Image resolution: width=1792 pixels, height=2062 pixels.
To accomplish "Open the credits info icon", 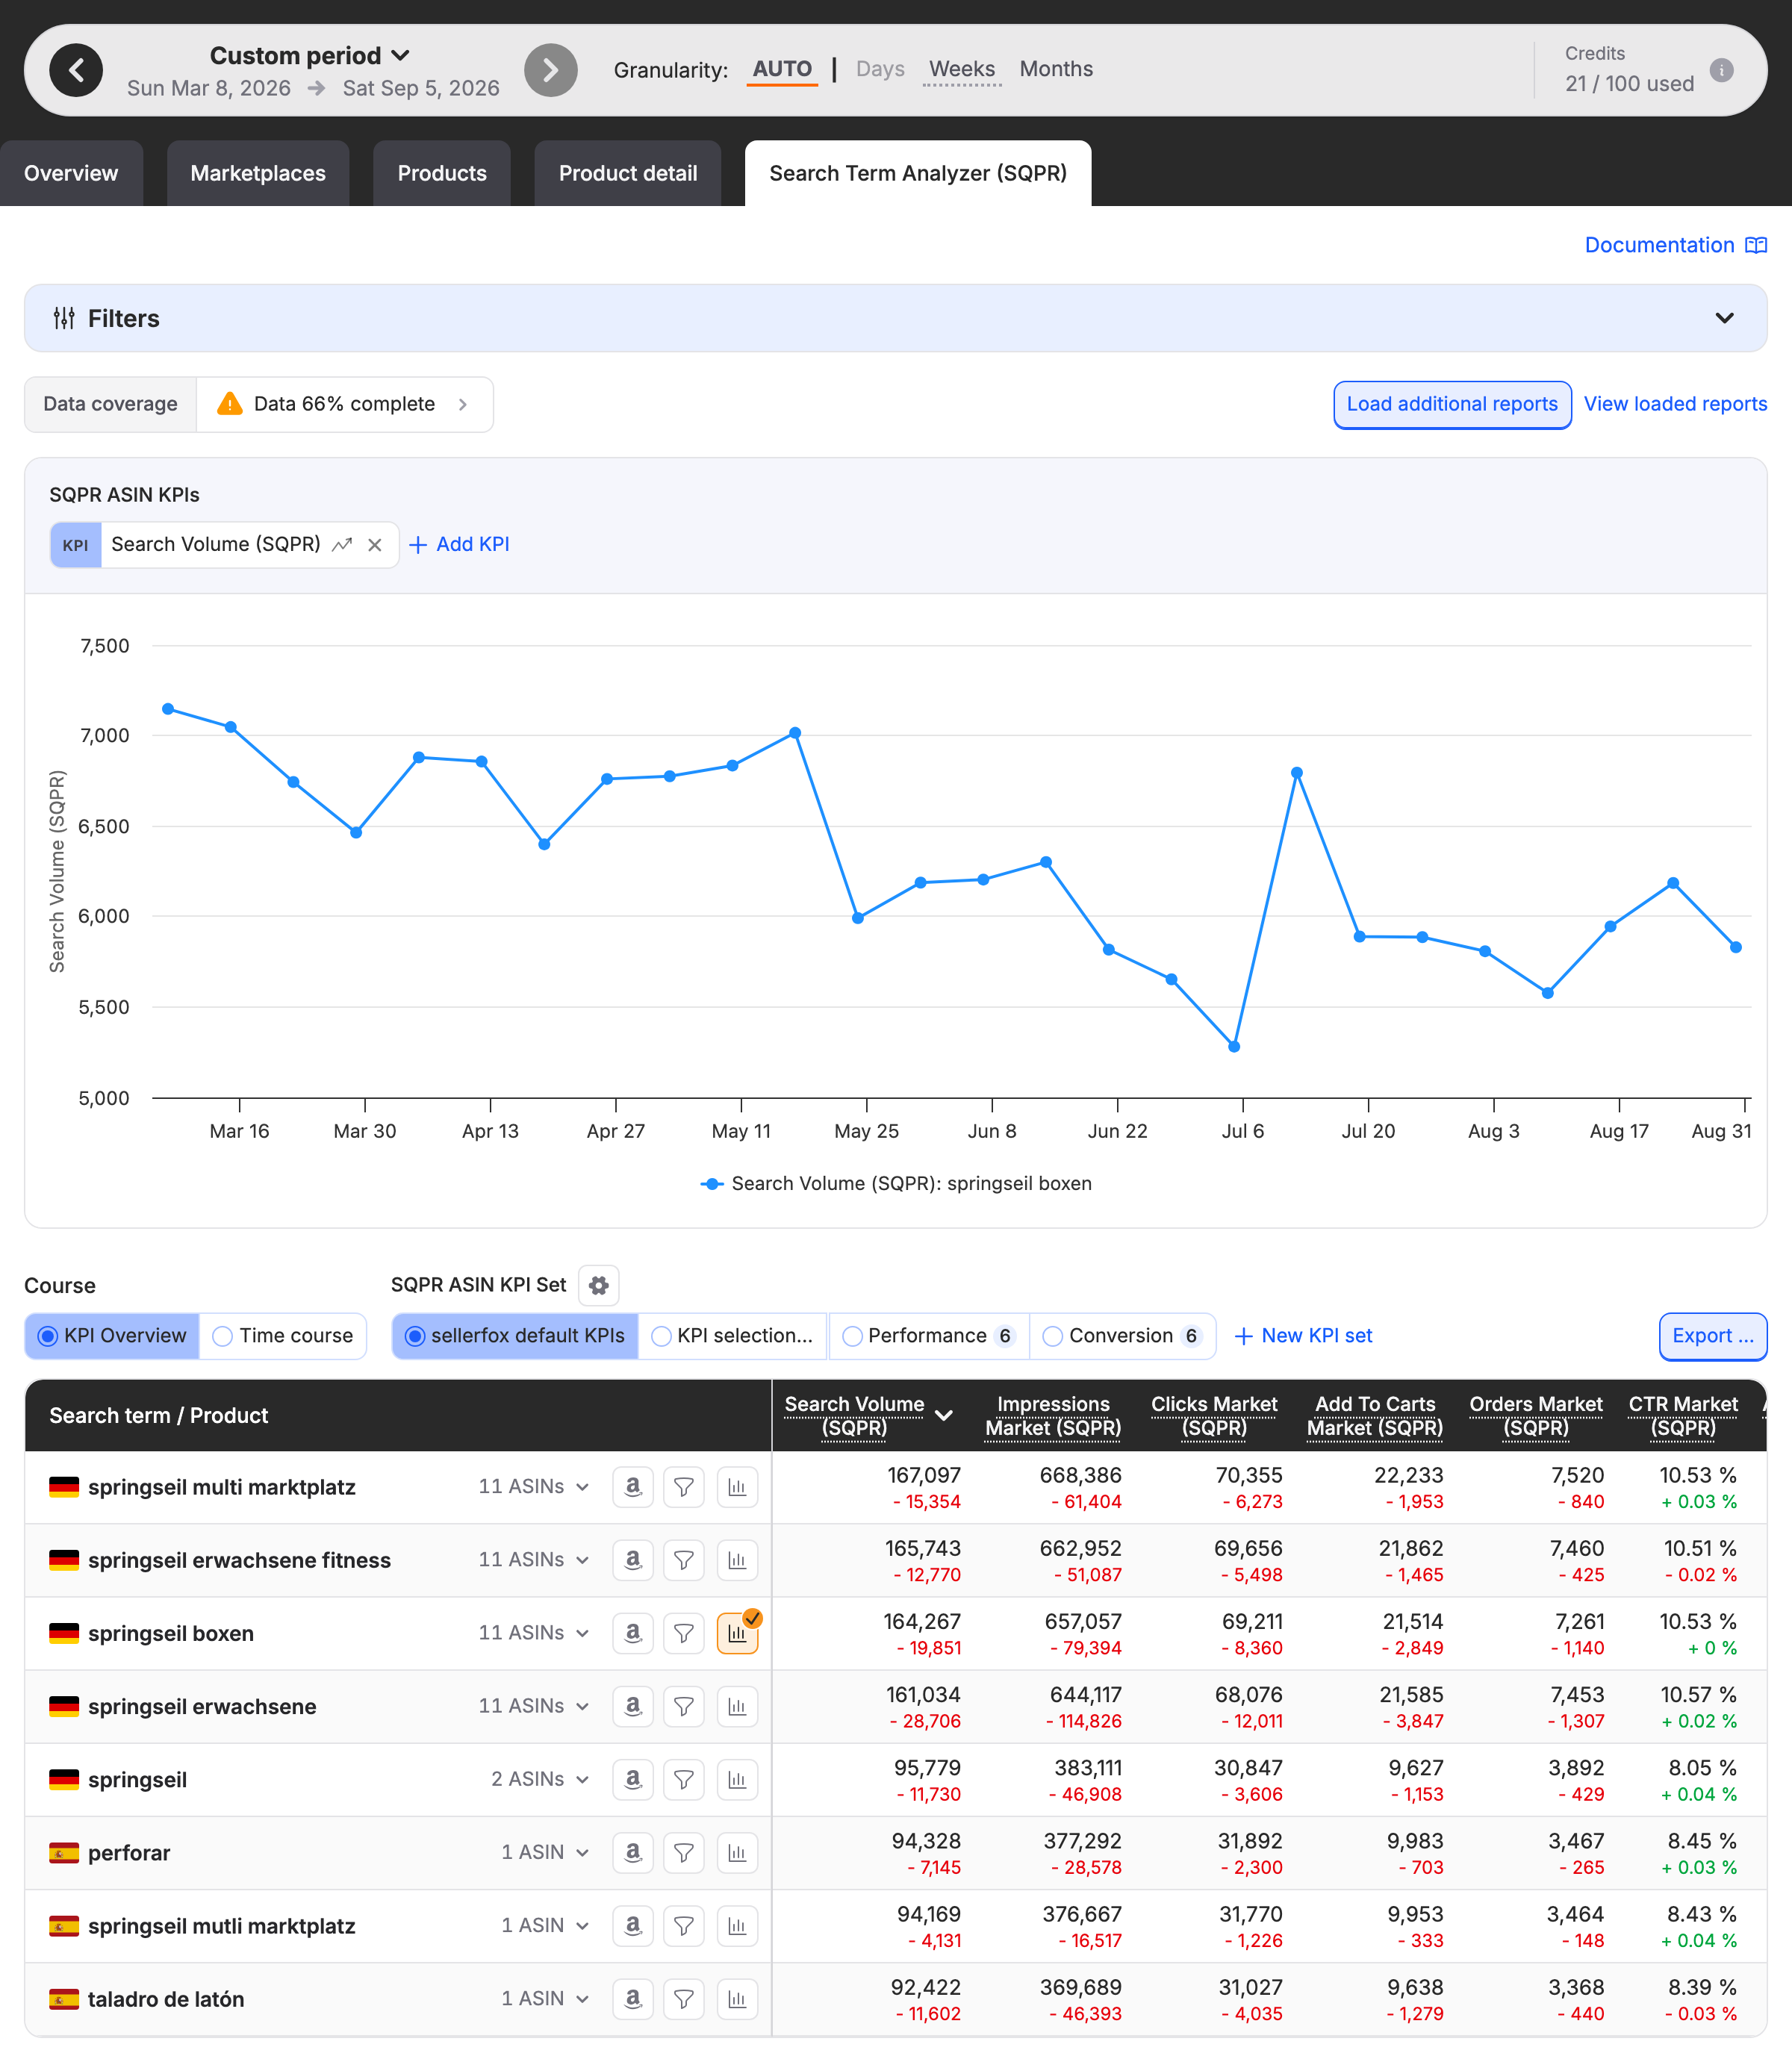I will (x=1721, y=70).
